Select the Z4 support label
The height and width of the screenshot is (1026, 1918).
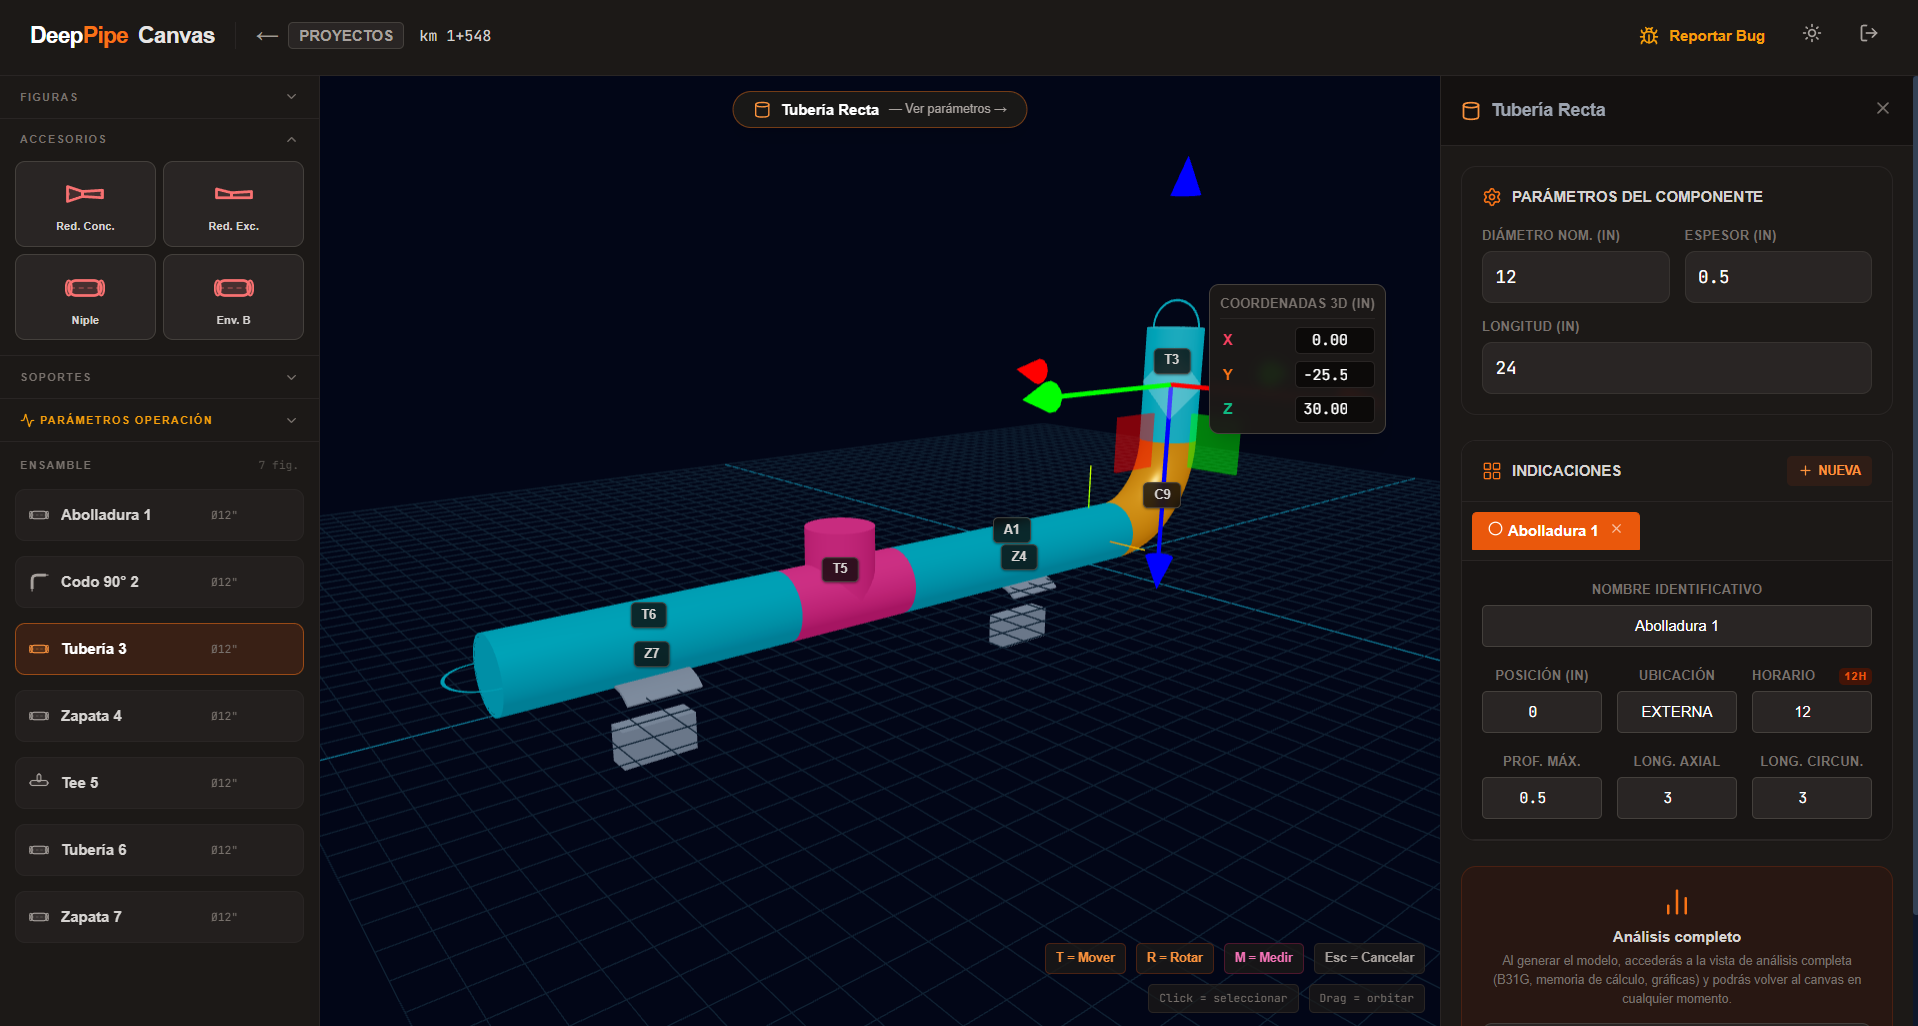coord(1018,556)
